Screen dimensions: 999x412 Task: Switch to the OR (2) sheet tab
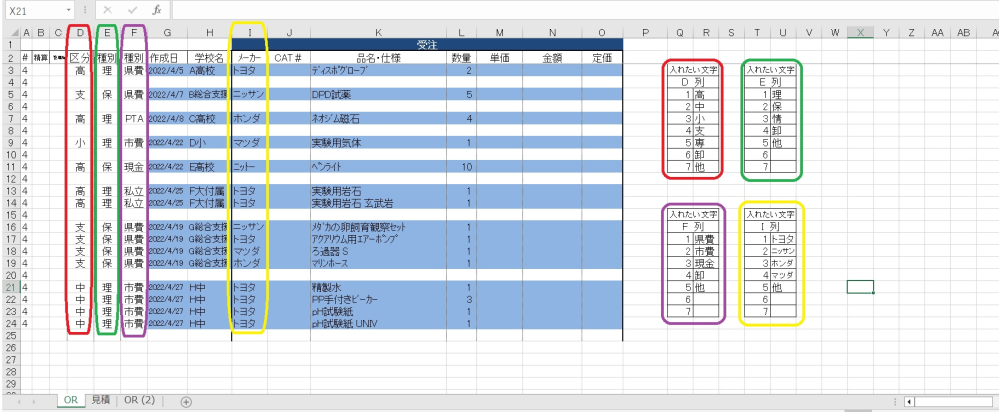[x=140, y=400]
